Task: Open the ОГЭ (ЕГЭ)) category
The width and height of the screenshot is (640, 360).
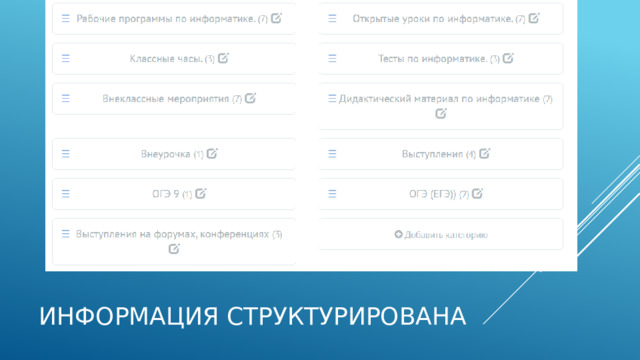Action: [439, 194]
